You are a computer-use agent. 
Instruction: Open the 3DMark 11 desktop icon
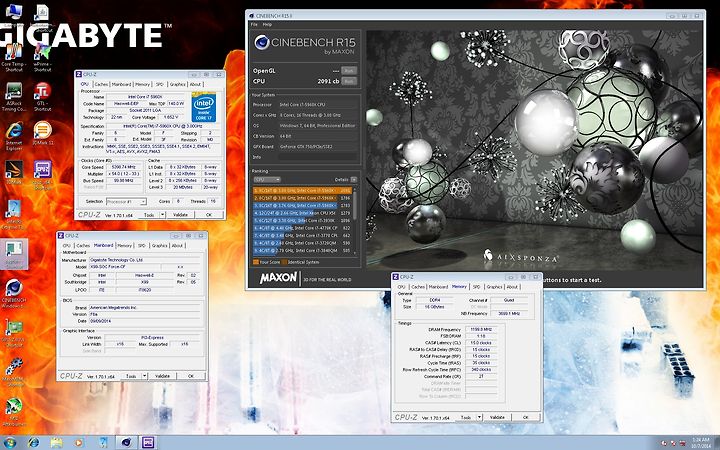(x=42, y=133)
